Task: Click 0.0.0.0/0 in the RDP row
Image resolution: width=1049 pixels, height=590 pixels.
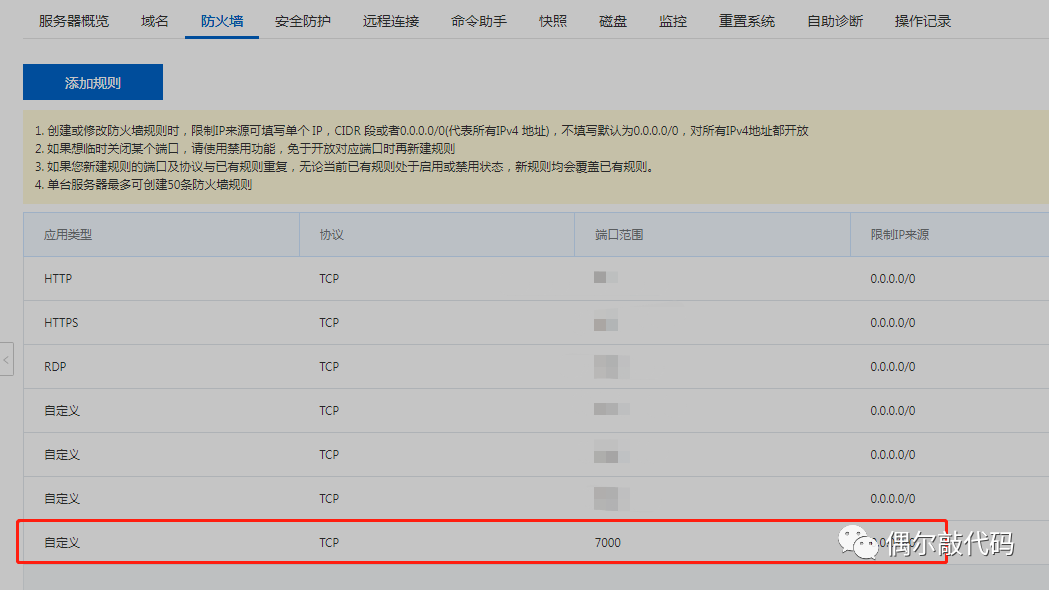Action: click(892, 367)
